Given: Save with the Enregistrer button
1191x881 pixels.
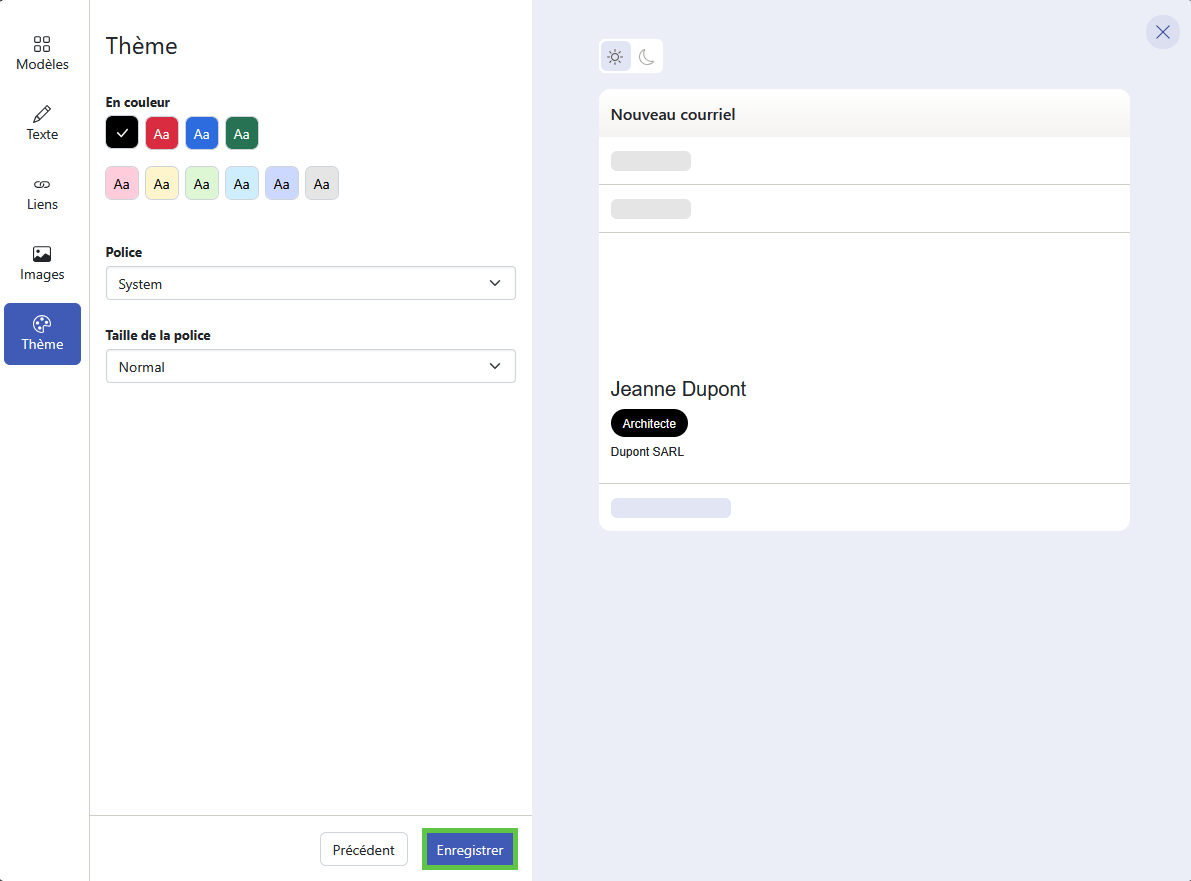Looking at the screenshot, I should coord(470,850).
